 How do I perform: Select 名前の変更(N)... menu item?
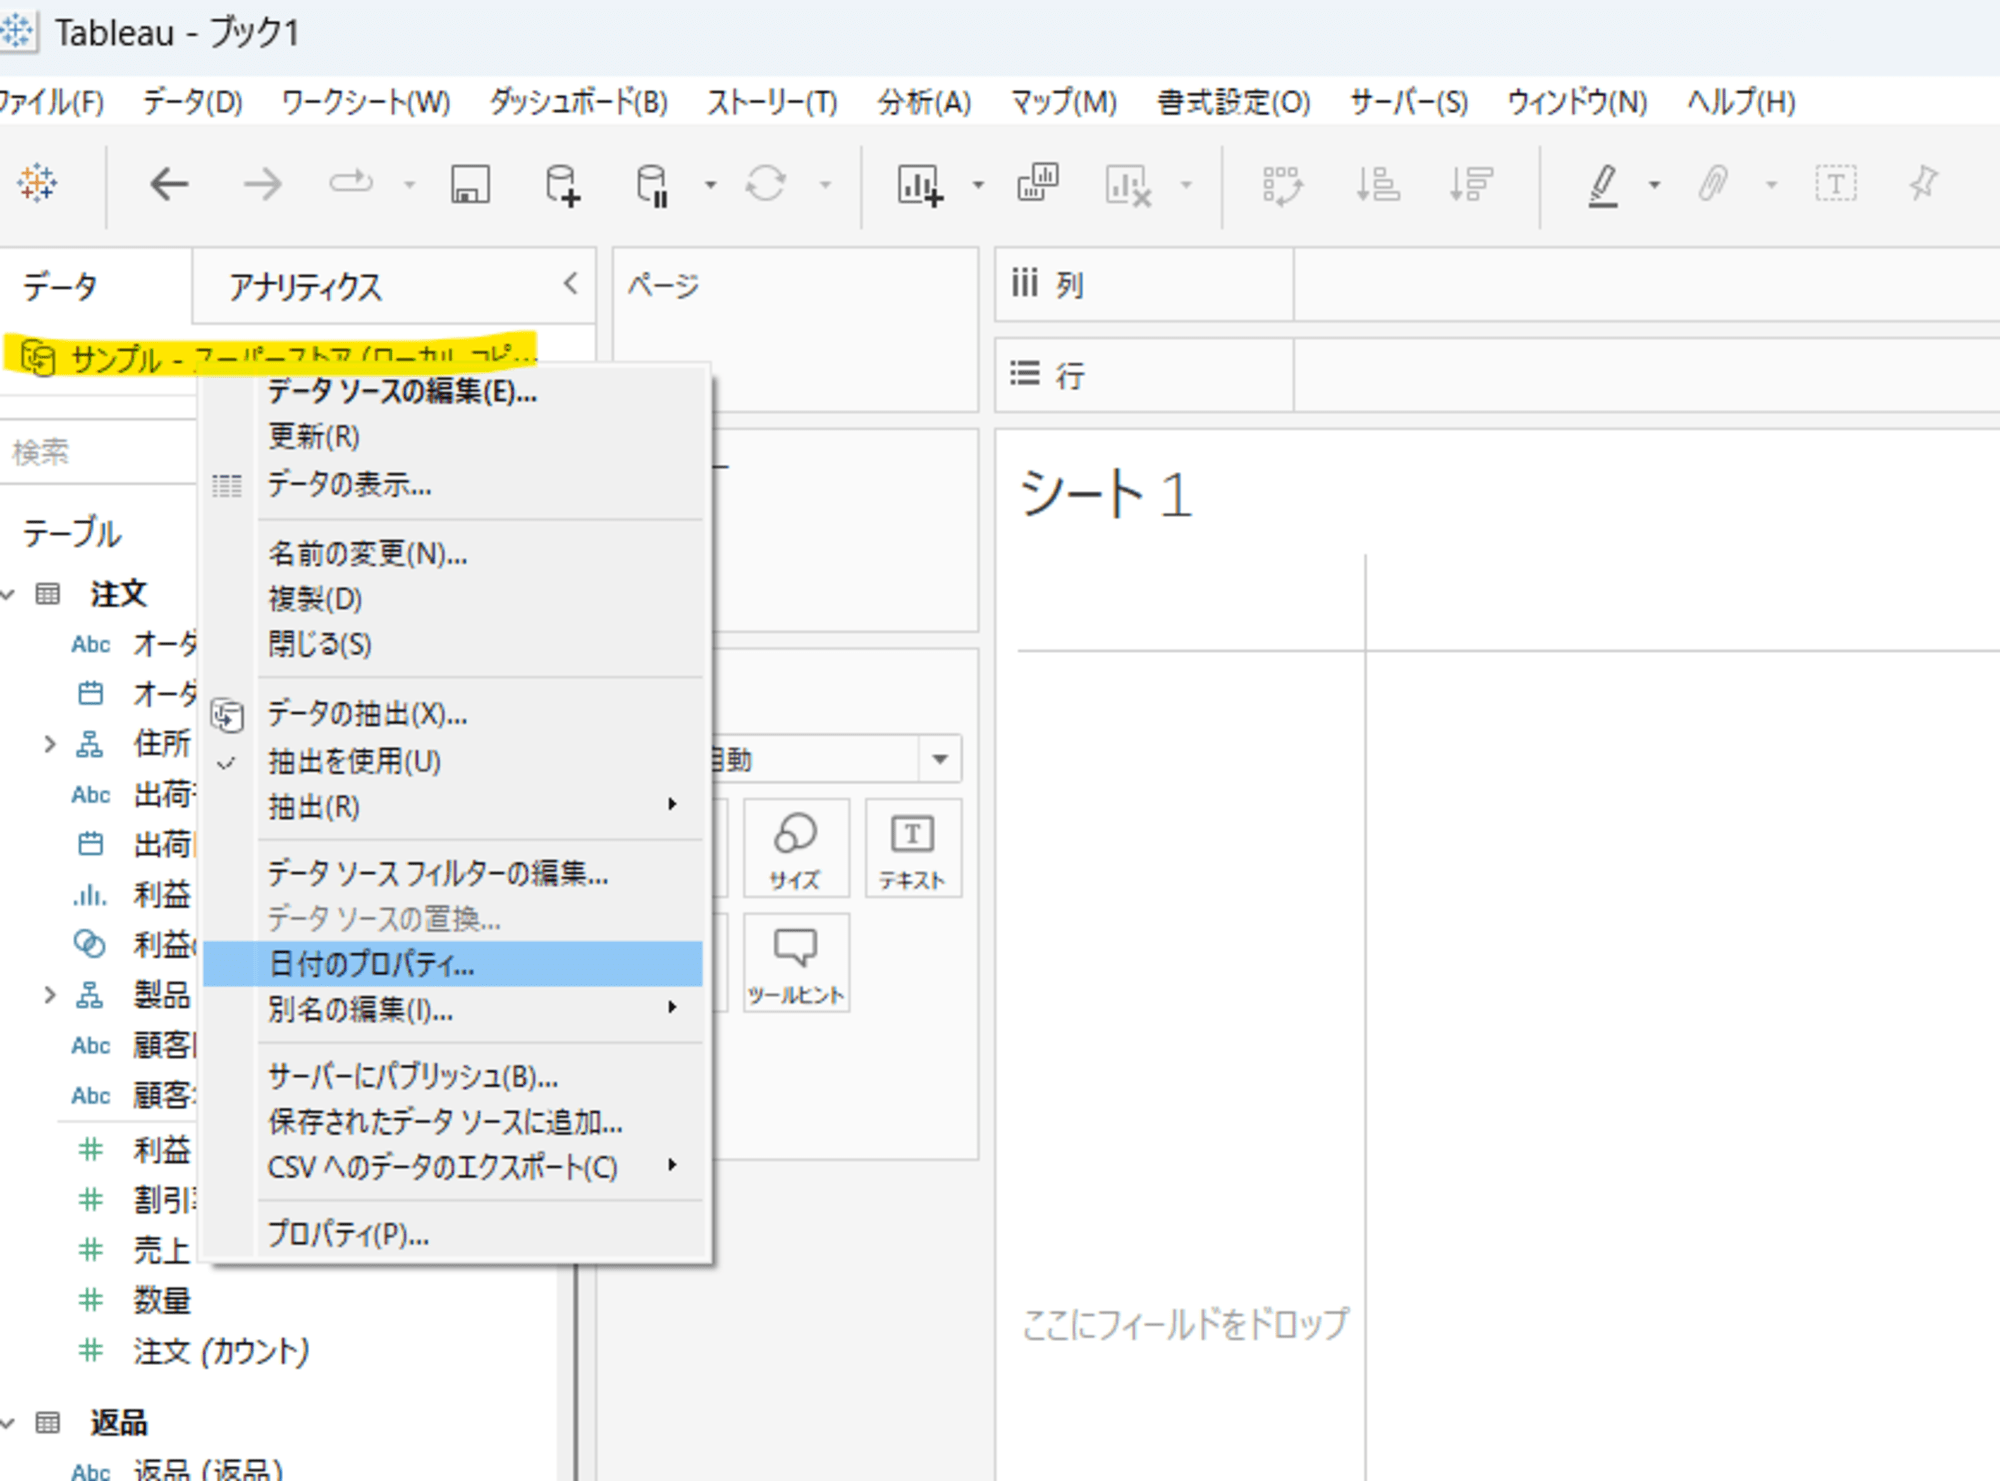click(x=453, y=554)
